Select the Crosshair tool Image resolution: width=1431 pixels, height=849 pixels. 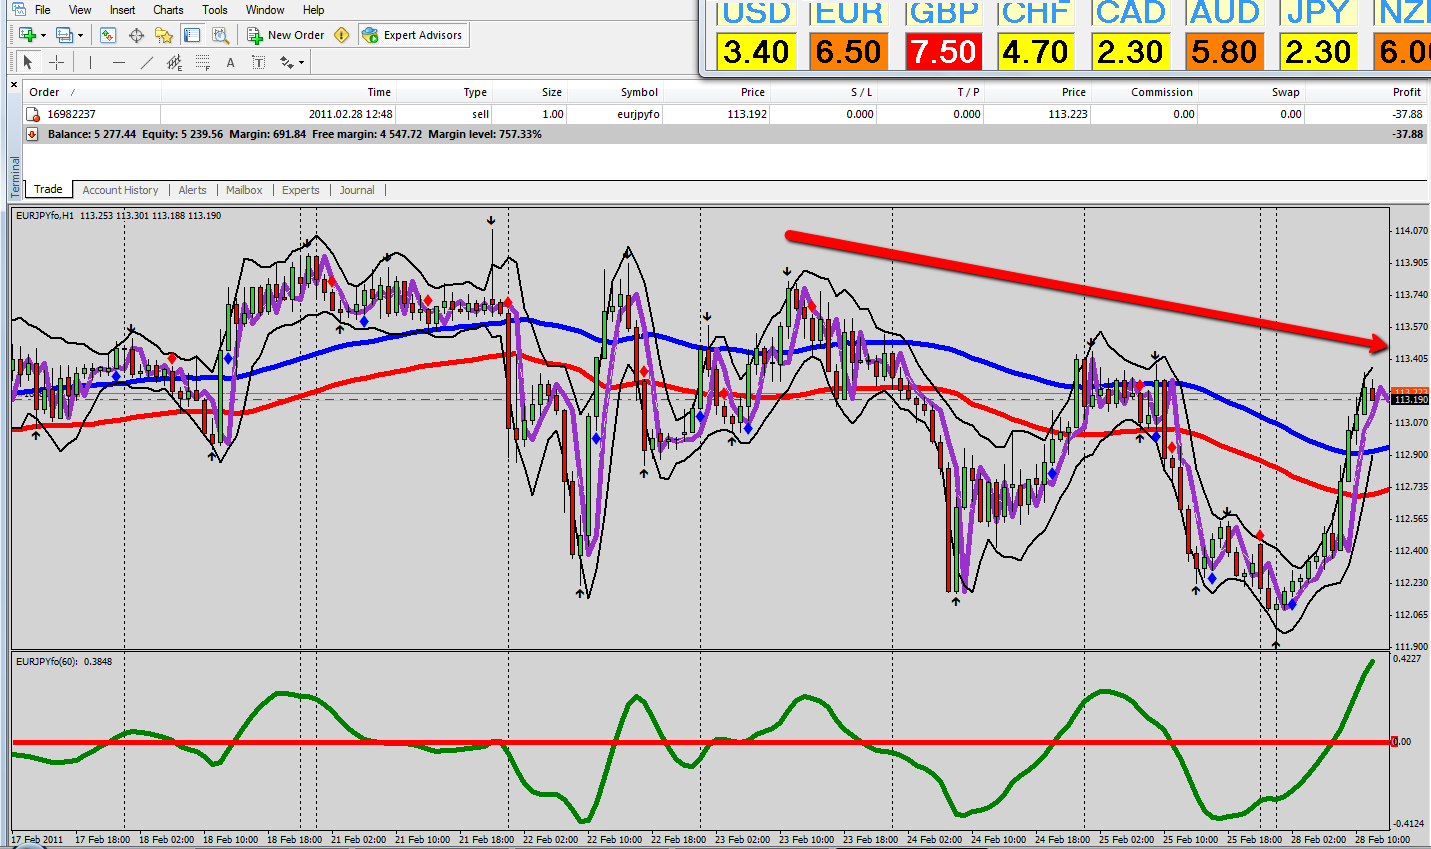(x=57, y=62)
